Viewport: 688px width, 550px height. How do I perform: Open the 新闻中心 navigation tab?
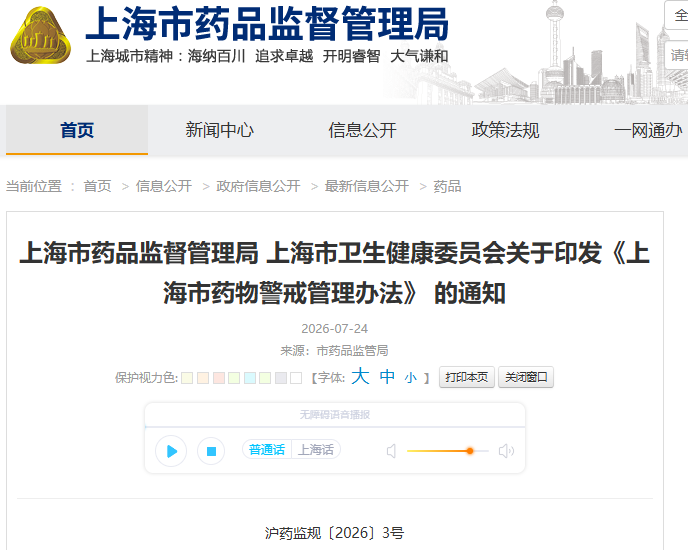pyautogui.click(x=219, y=130)
